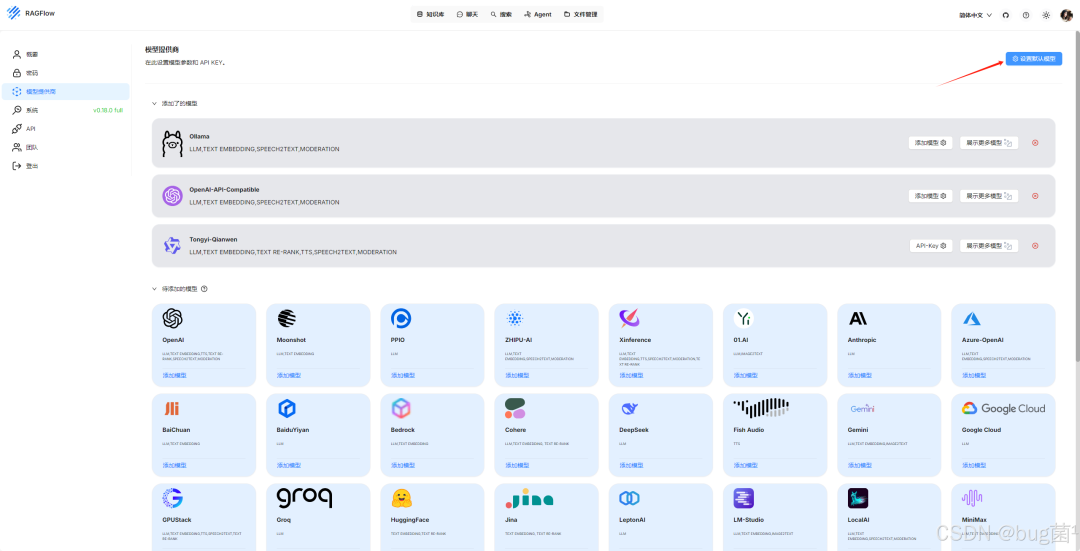Click the Bedrock logo in its card

(x=401, y=408)
